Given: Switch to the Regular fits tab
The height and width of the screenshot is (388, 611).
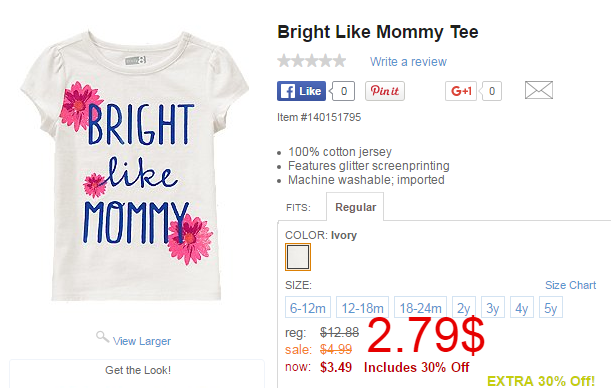Looking at the screenshot, I should coord(355,207).
